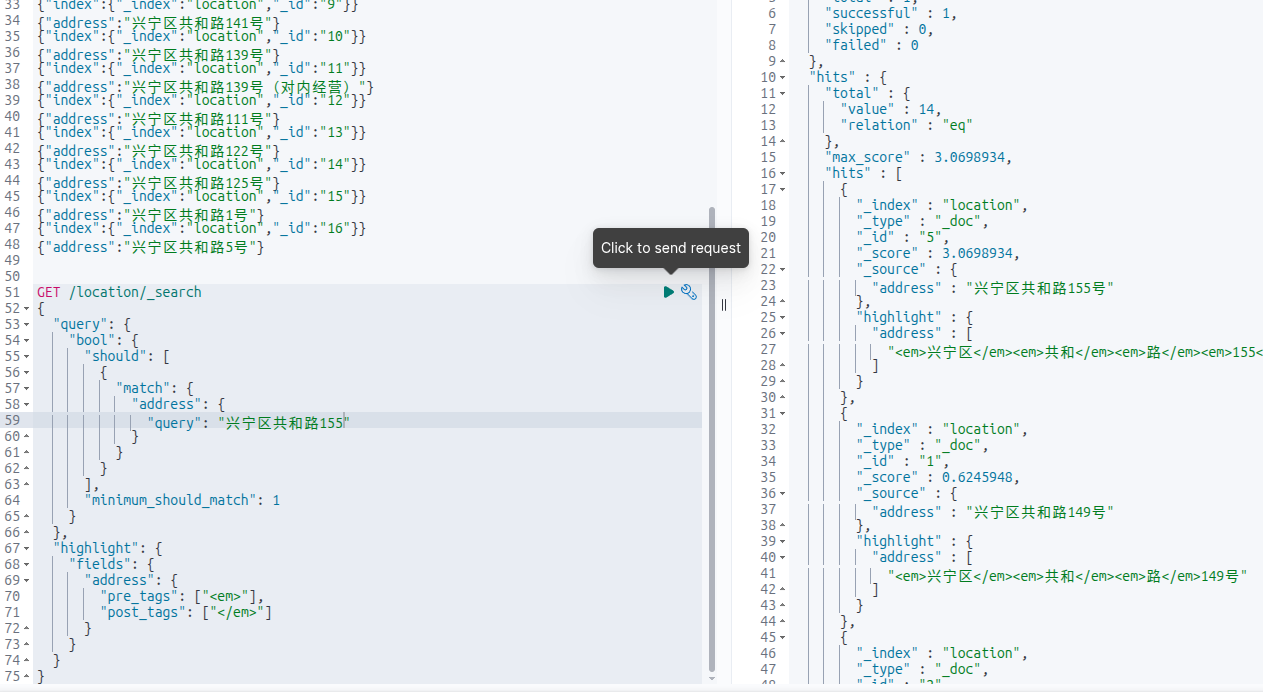Collapse the "query" block at line 53
Viewport: 1263px width, 692px height.
26,324
